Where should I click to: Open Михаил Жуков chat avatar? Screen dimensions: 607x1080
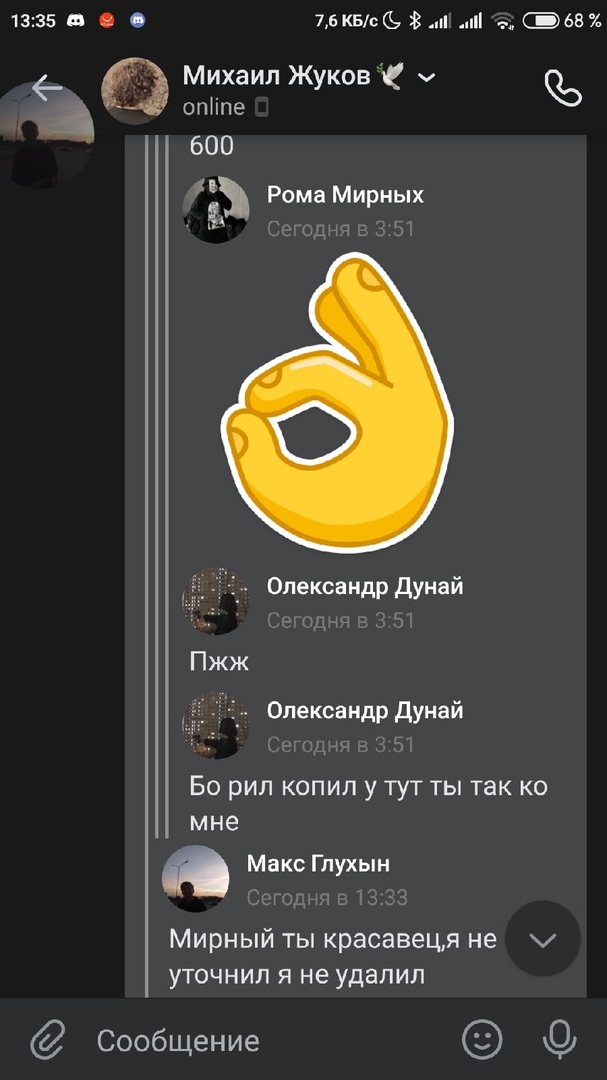pos(135,91)
